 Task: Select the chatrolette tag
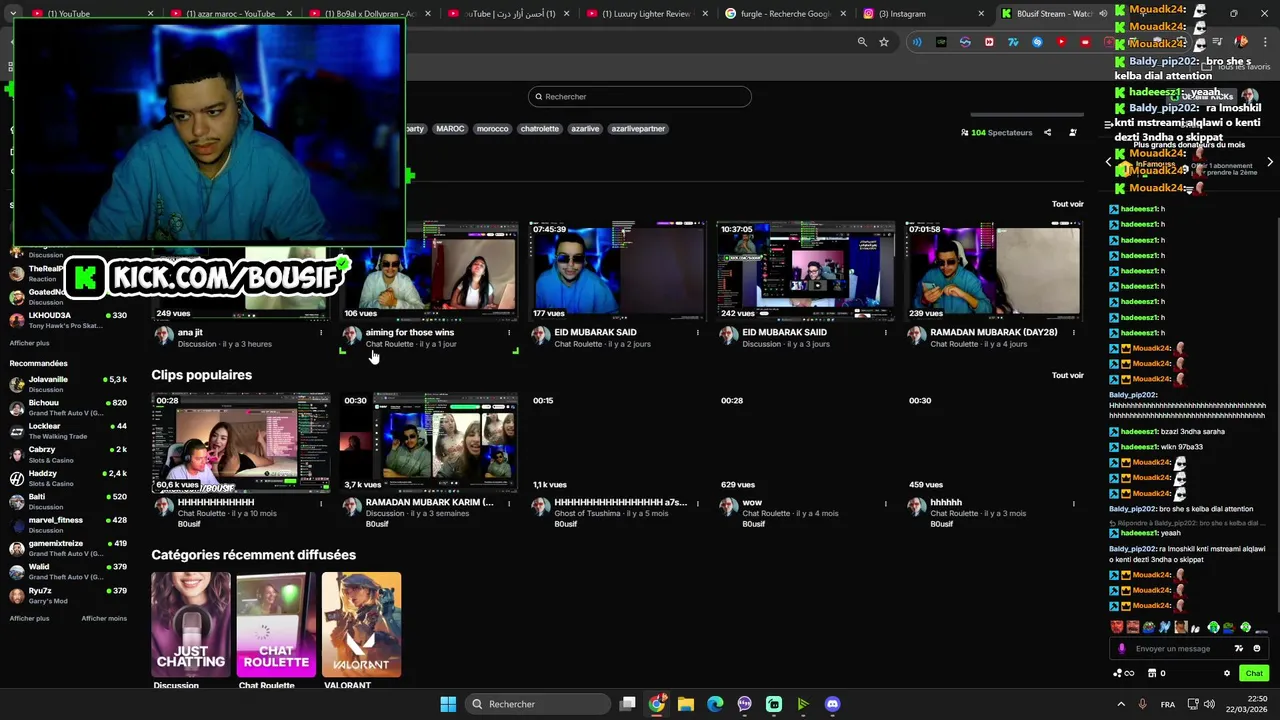tap(540, 129)
